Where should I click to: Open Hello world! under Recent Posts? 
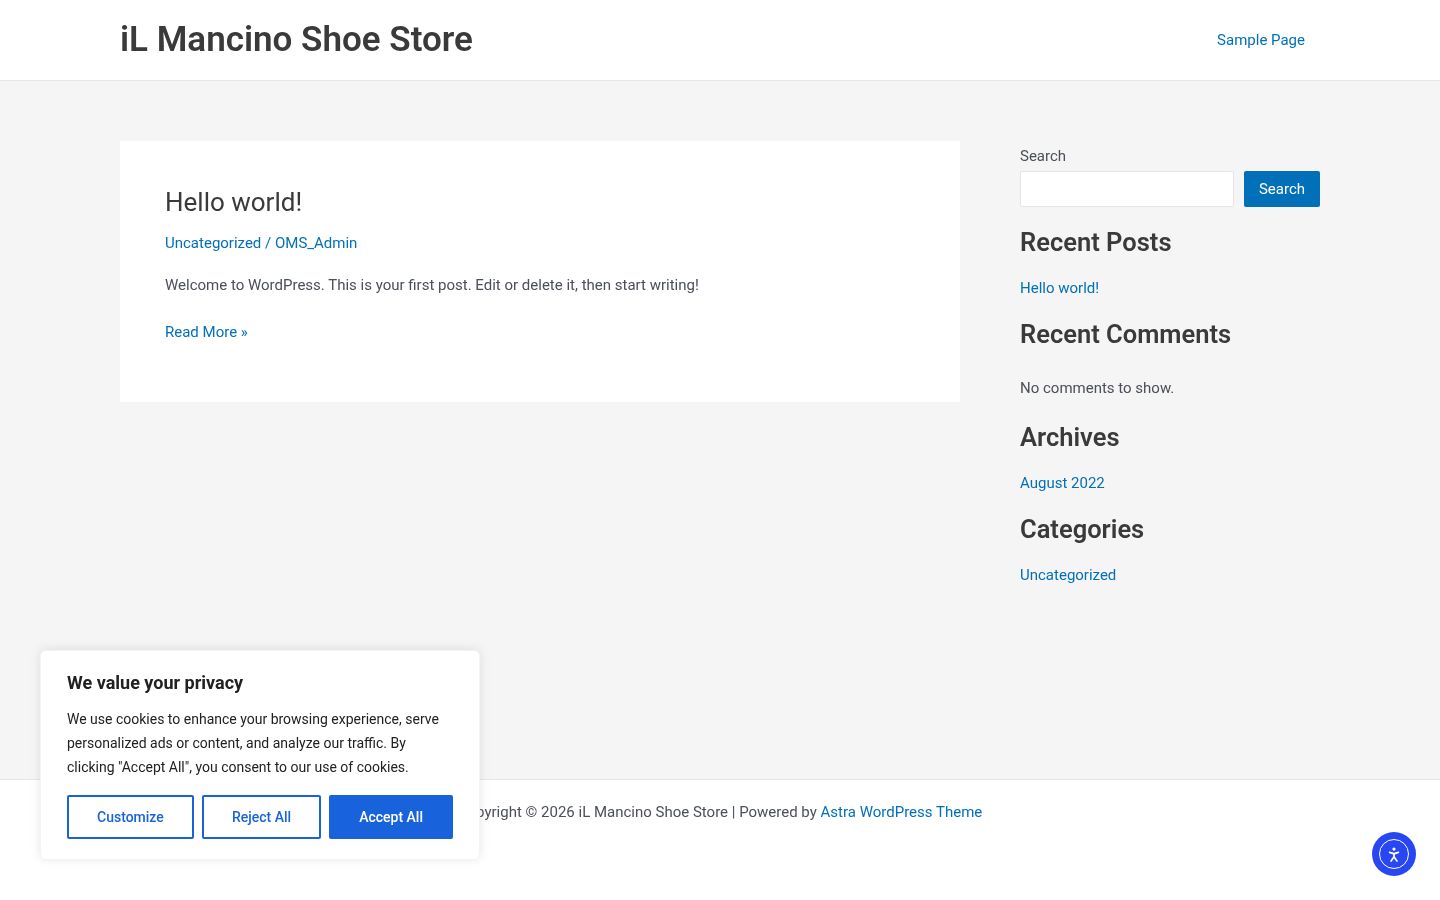coord(1059,288)
